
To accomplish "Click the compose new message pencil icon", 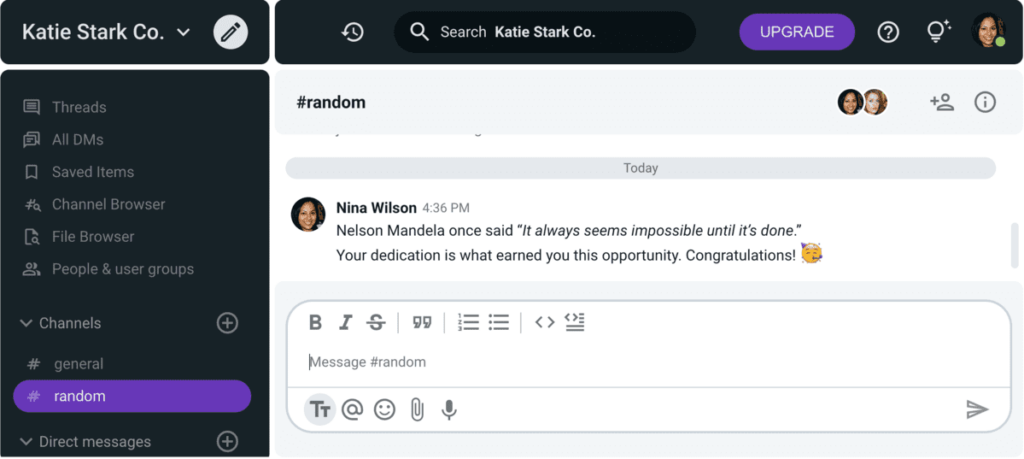I will point(231,32).
